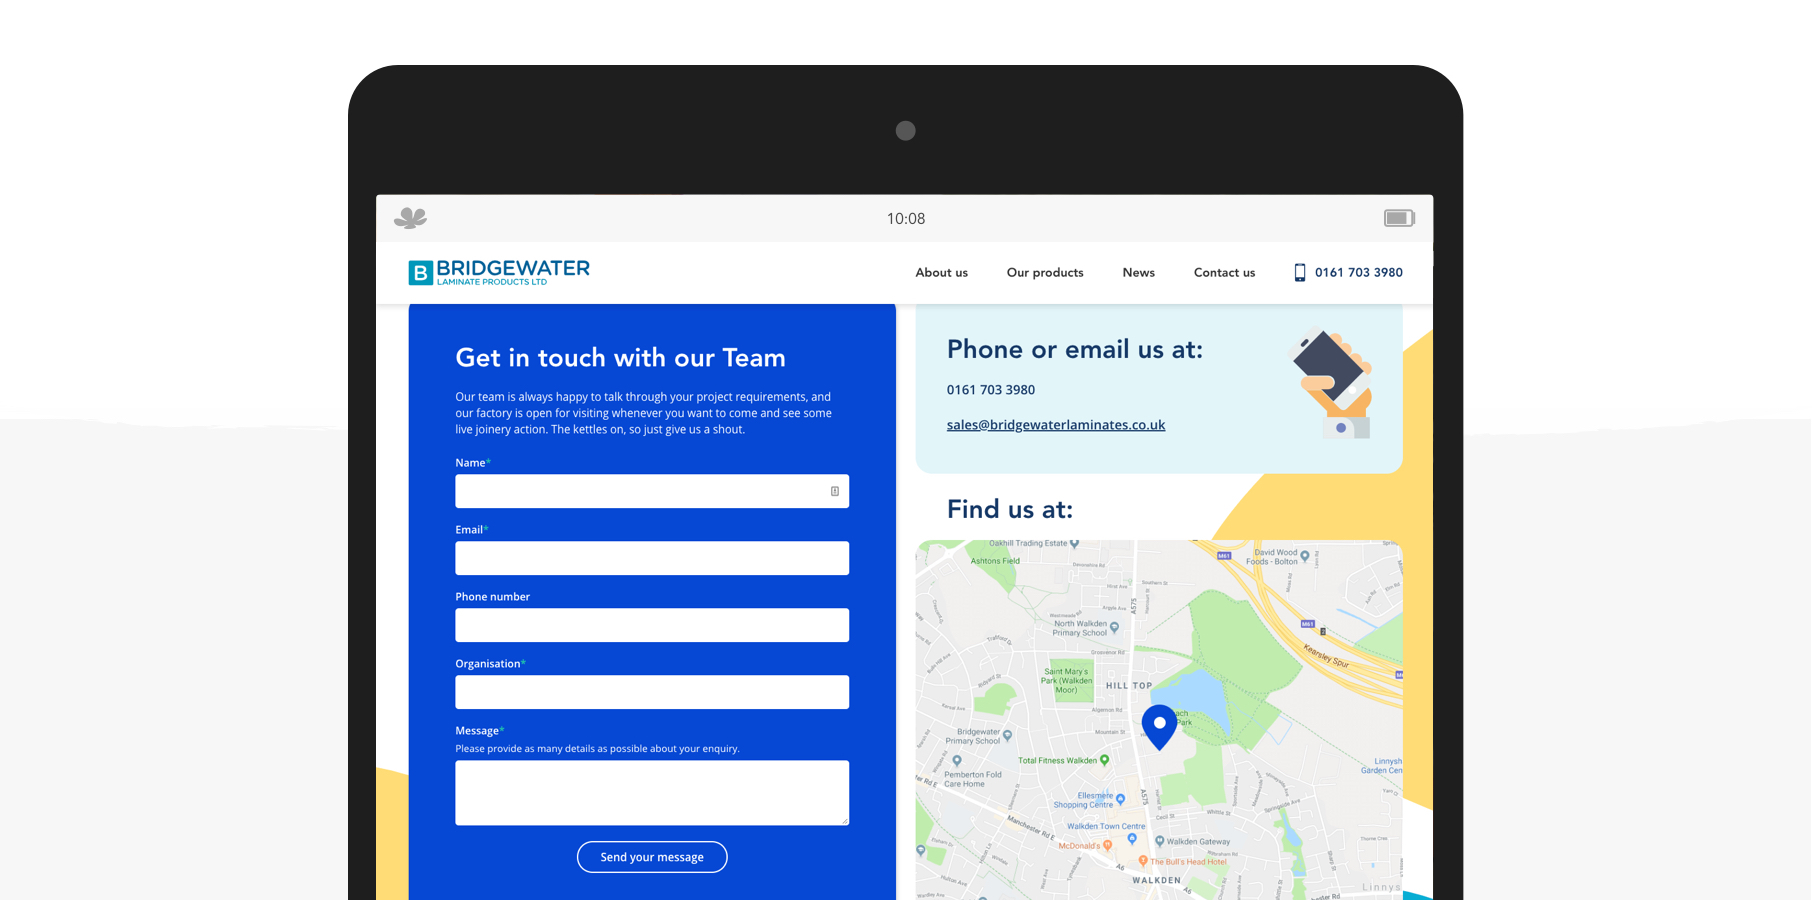
Task: Click the battery icon in status bar
Action: click(x=1399, y=218)
